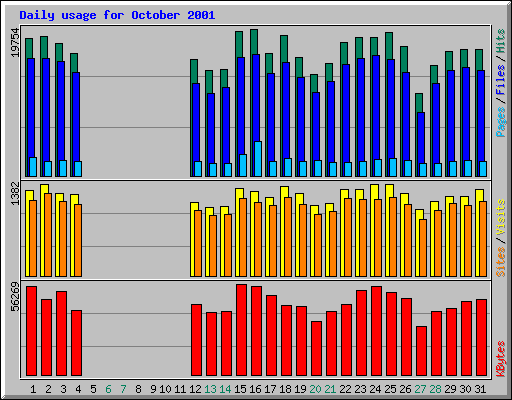Click day label 8 on the x-axis

[x=138, y=389]
